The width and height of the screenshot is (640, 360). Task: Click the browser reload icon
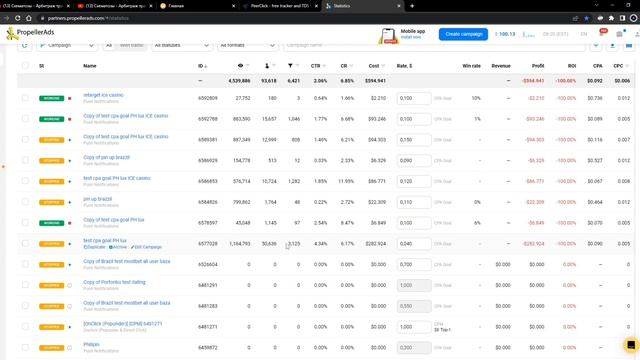click(x=18, y=18)
